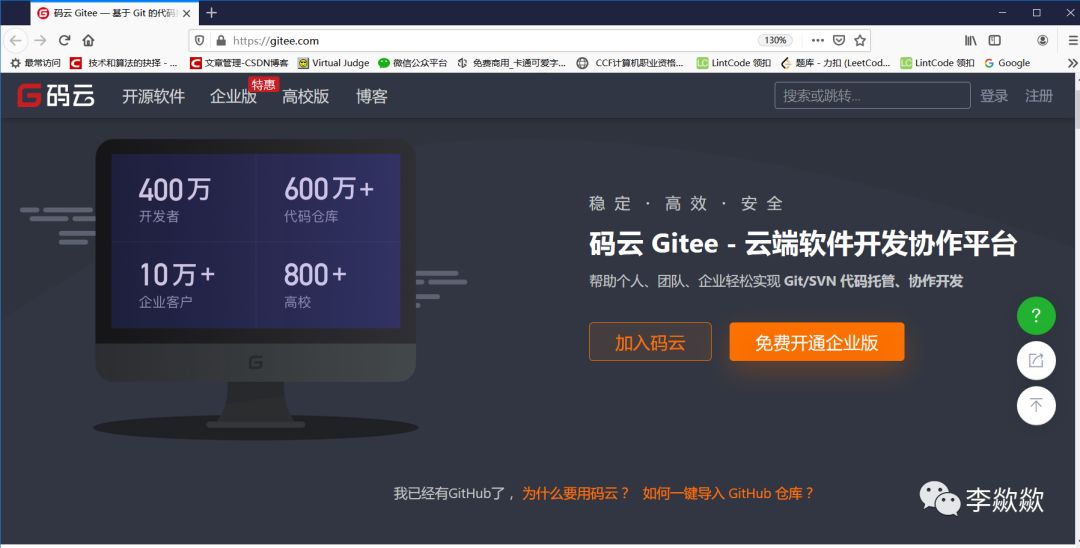Bookmark this page with the star
The height and width of the screenshot is (548, 1080).
[860, 41]
